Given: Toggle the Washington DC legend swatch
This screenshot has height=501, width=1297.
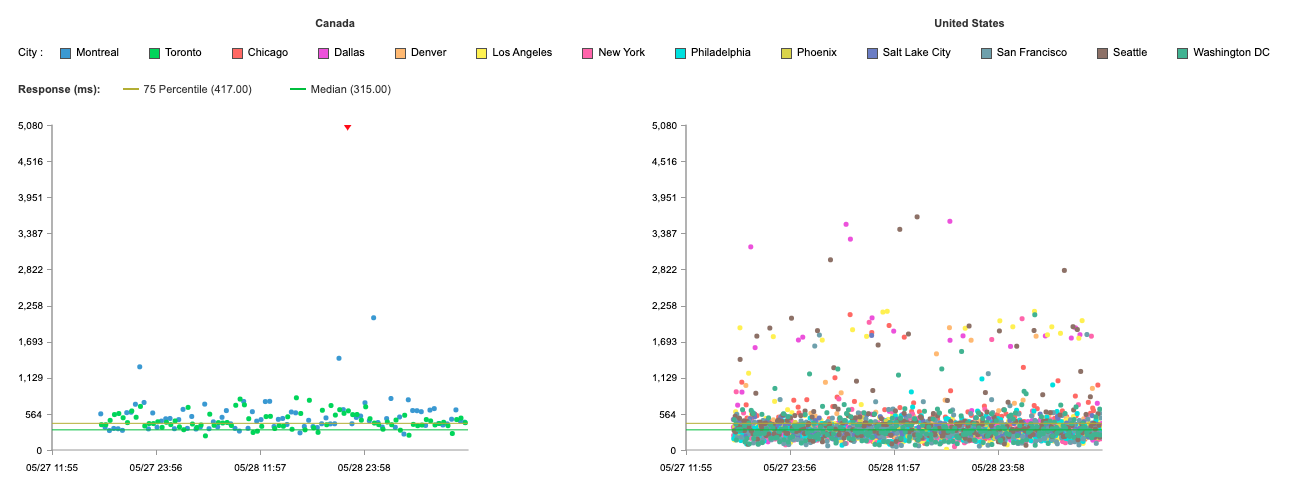Looking at the screenshot, I should (x=1182, y=53).
